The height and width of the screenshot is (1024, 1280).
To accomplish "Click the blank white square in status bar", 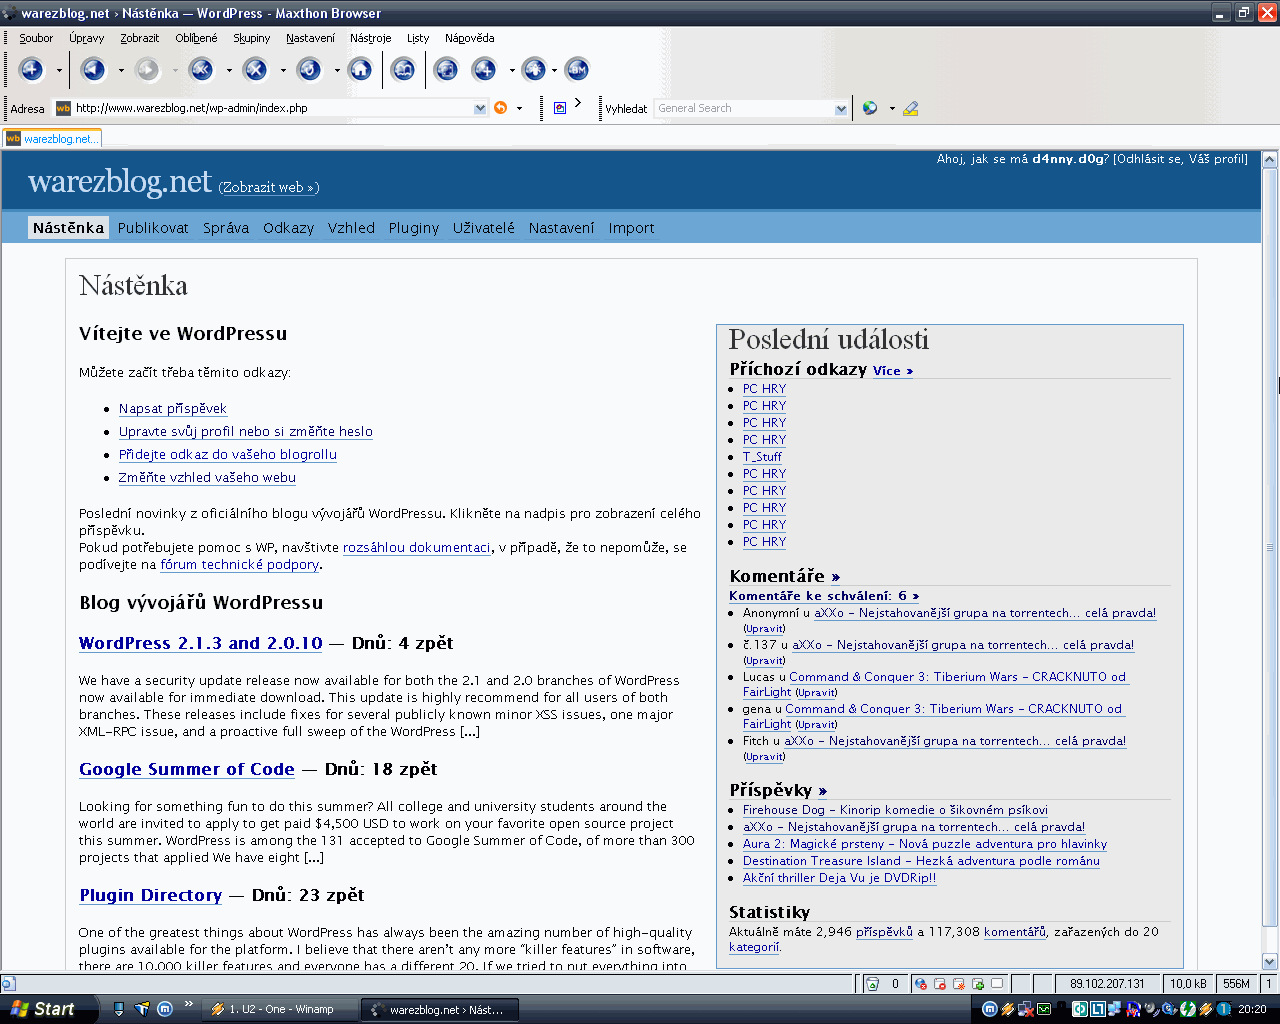I will (997, 984).
